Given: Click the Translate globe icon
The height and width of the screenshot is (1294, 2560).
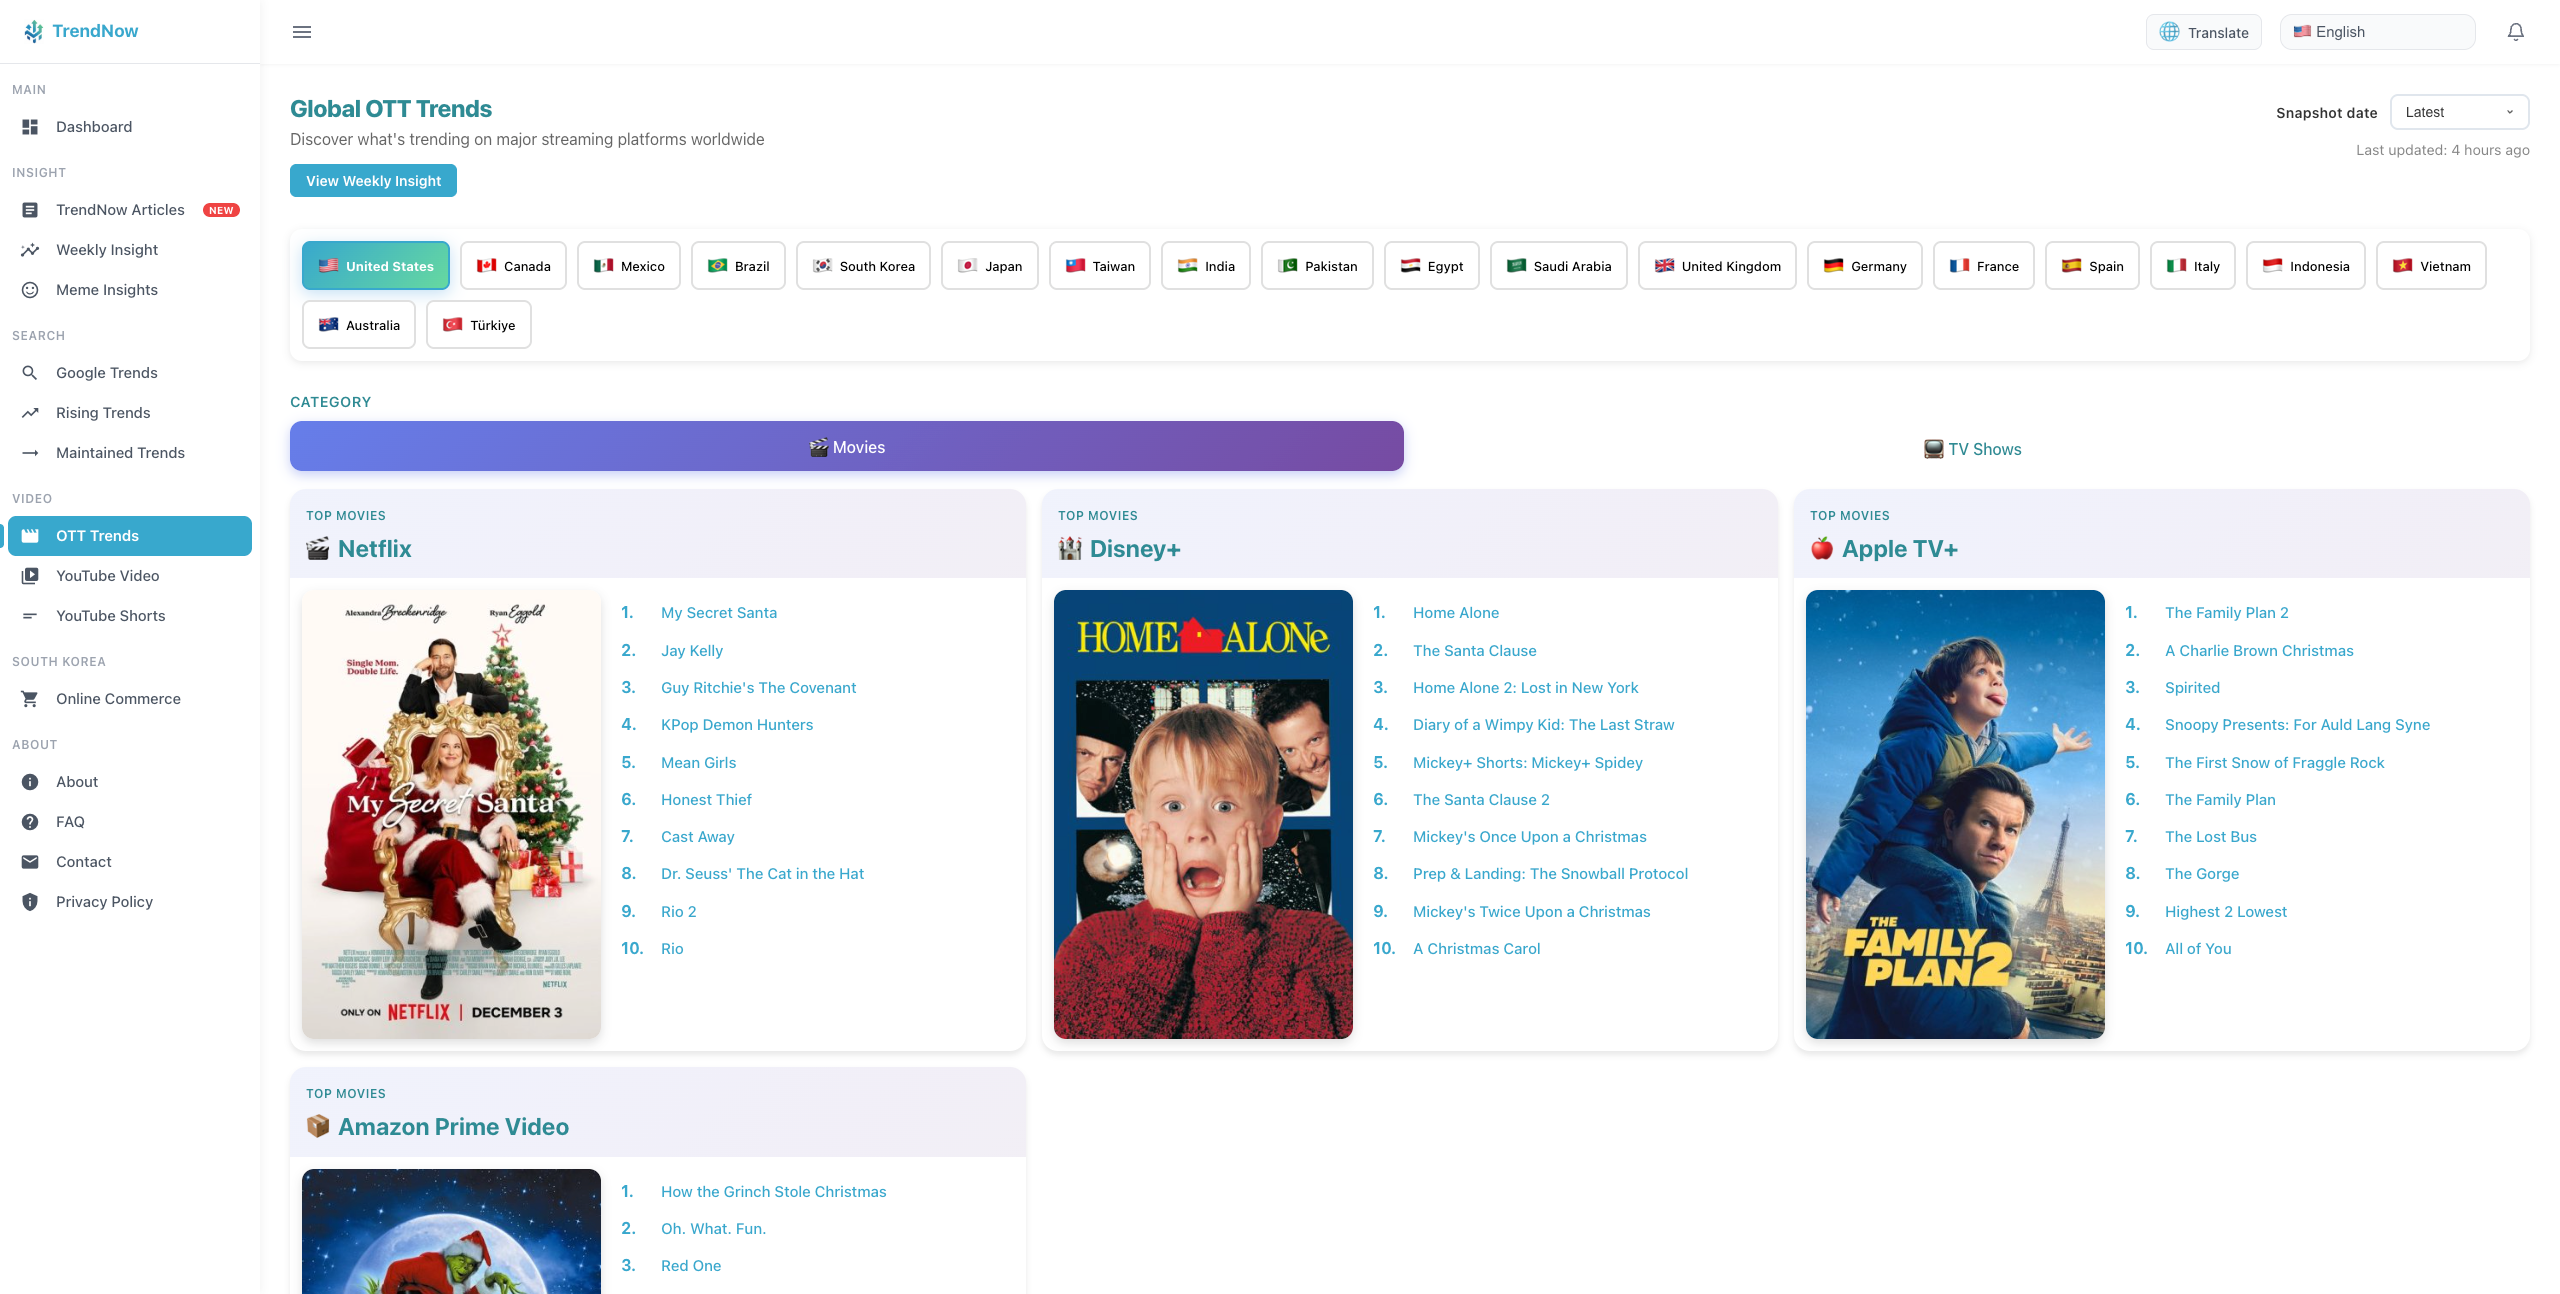Looking at the screenshot, I should tap(2168, 31).
